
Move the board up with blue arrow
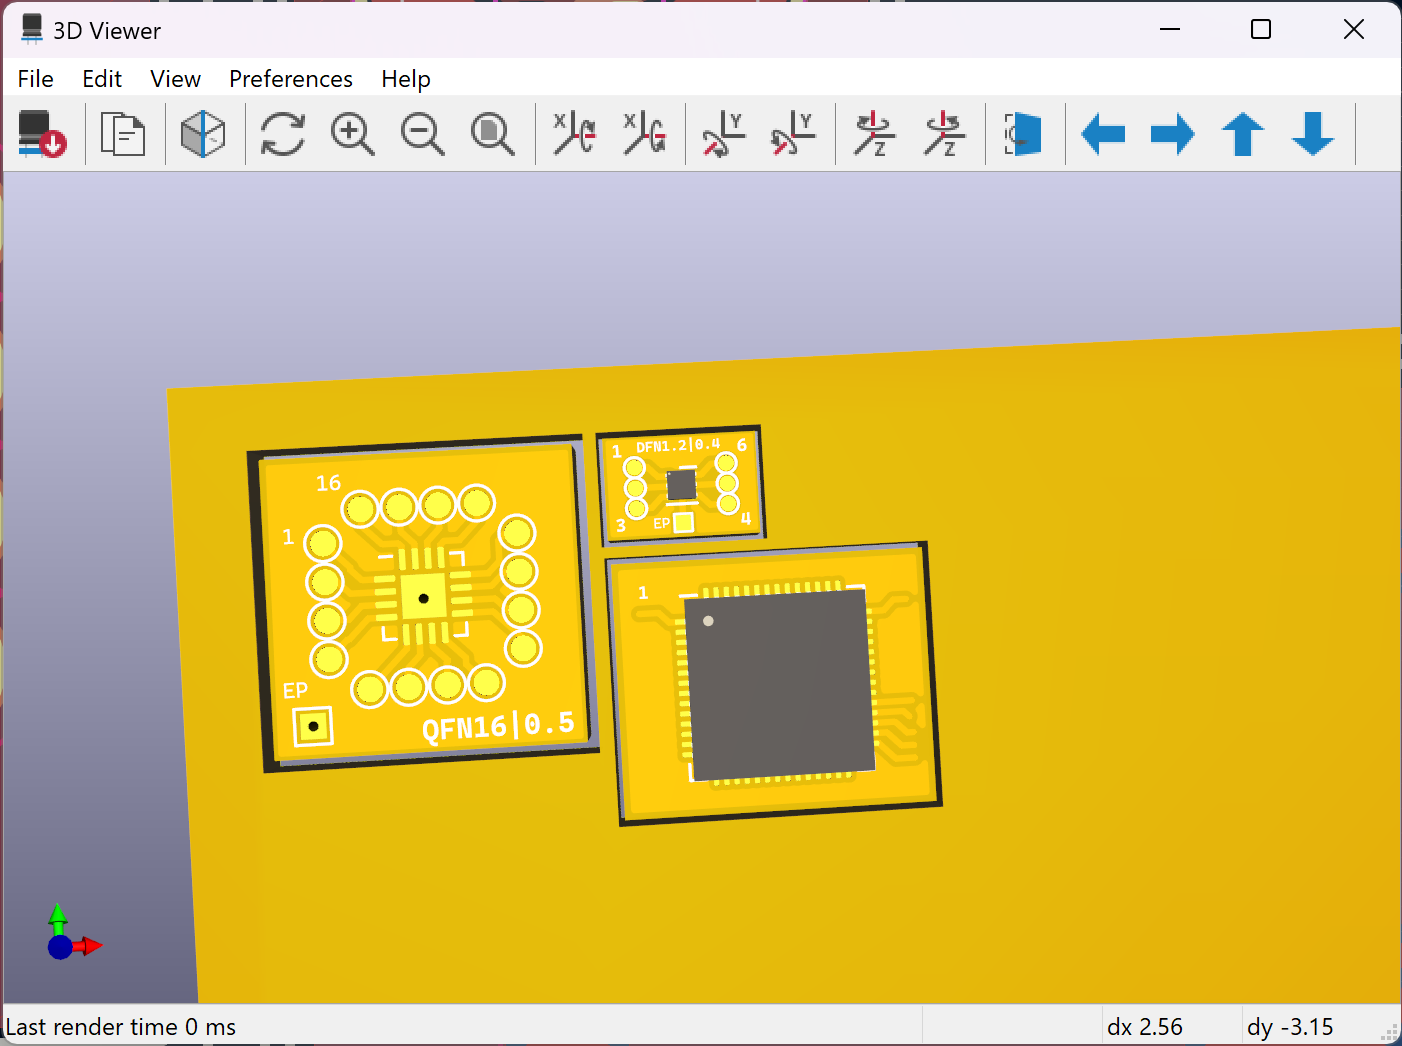[1243, 134]
